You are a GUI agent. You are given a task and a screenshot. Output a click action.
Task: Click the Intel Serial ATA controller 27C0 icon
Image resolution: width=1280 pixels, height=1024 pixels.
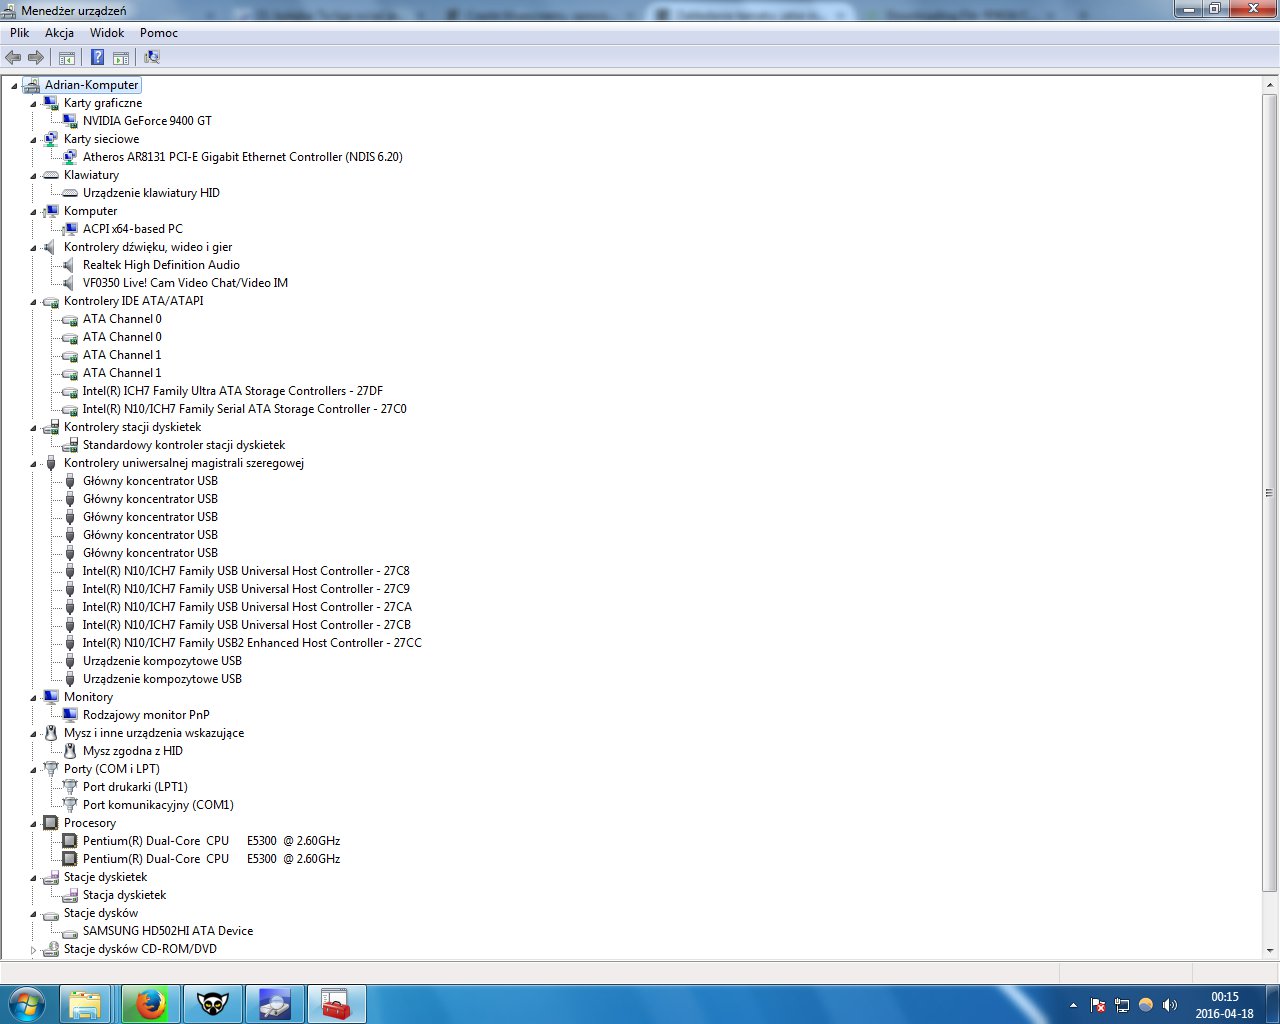point(70,409)
